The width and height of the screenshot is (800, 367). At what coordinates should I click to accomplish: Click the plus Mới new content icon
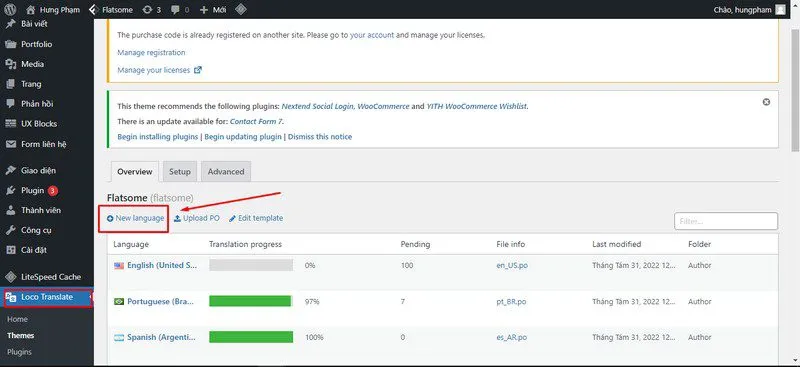[x=204, y=9]
